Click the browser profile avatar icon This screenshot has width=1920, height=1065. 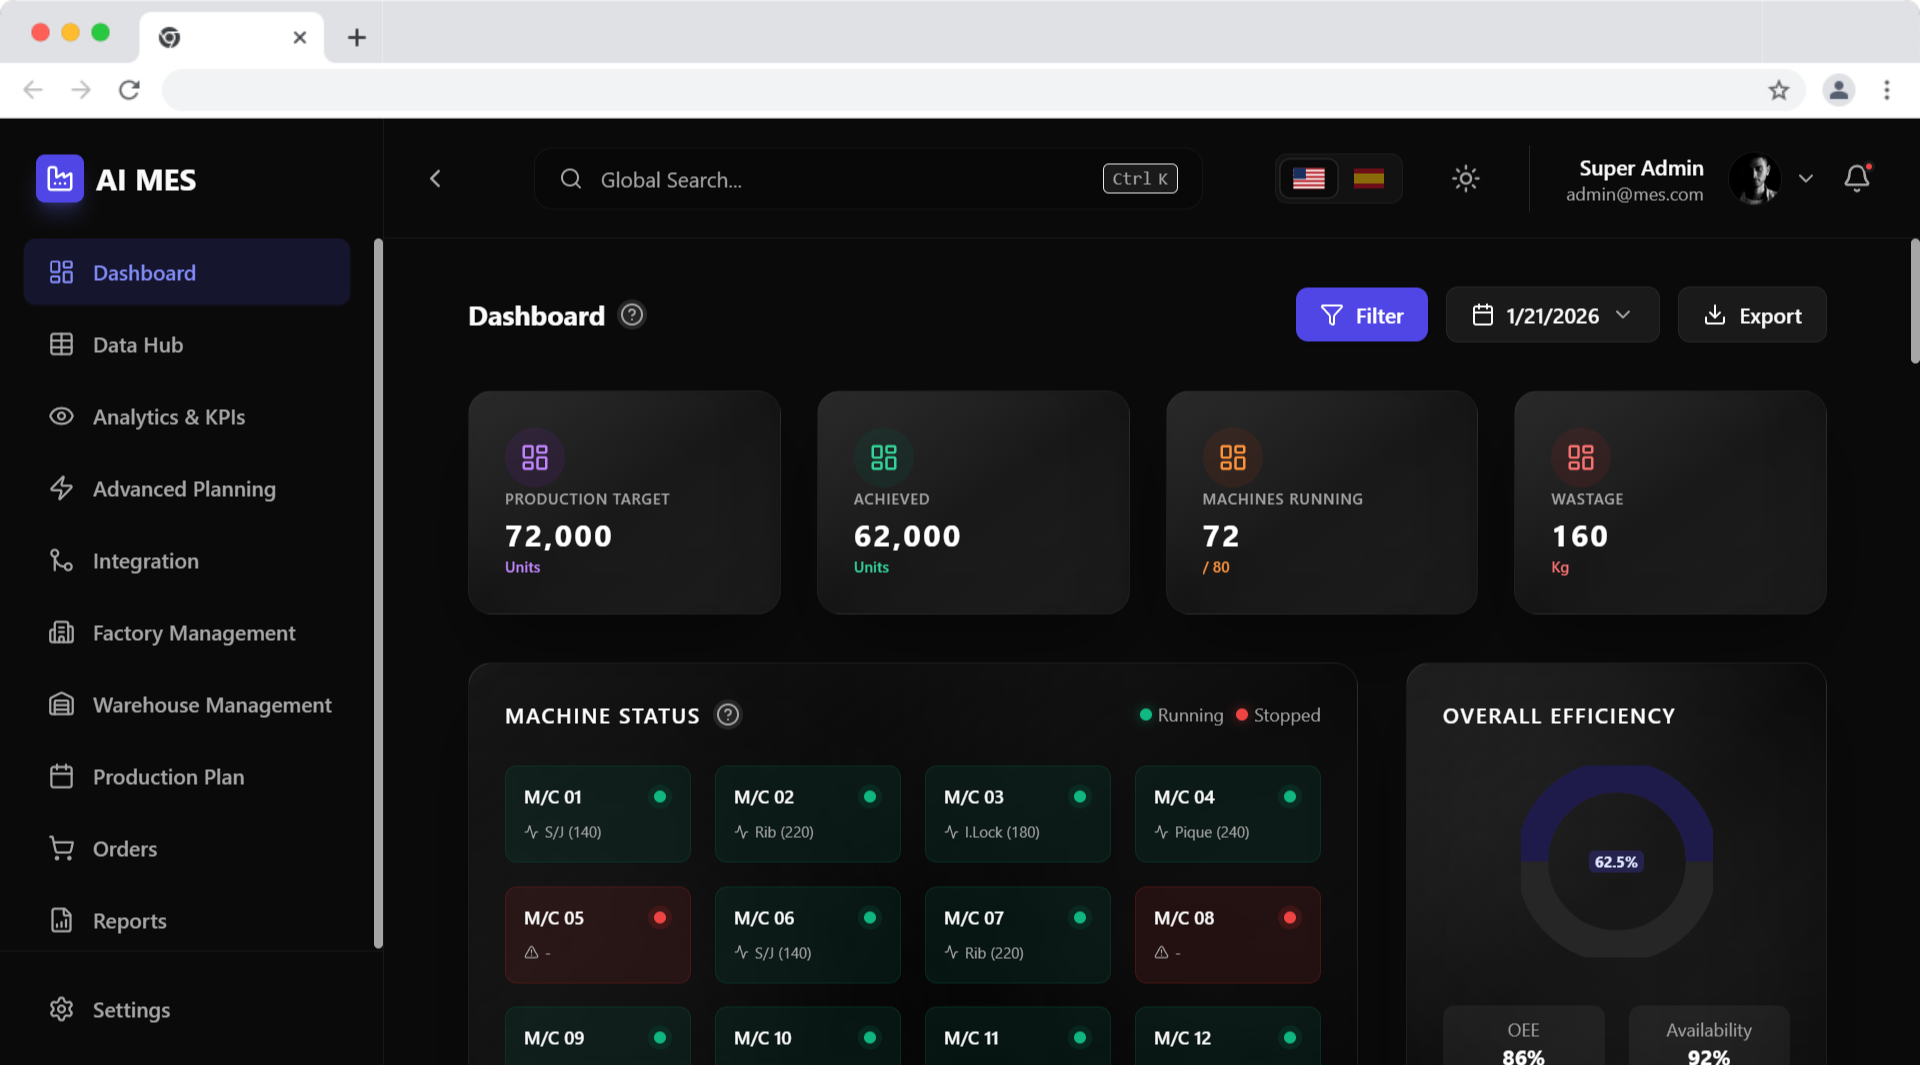click(x=1838, y=90)
